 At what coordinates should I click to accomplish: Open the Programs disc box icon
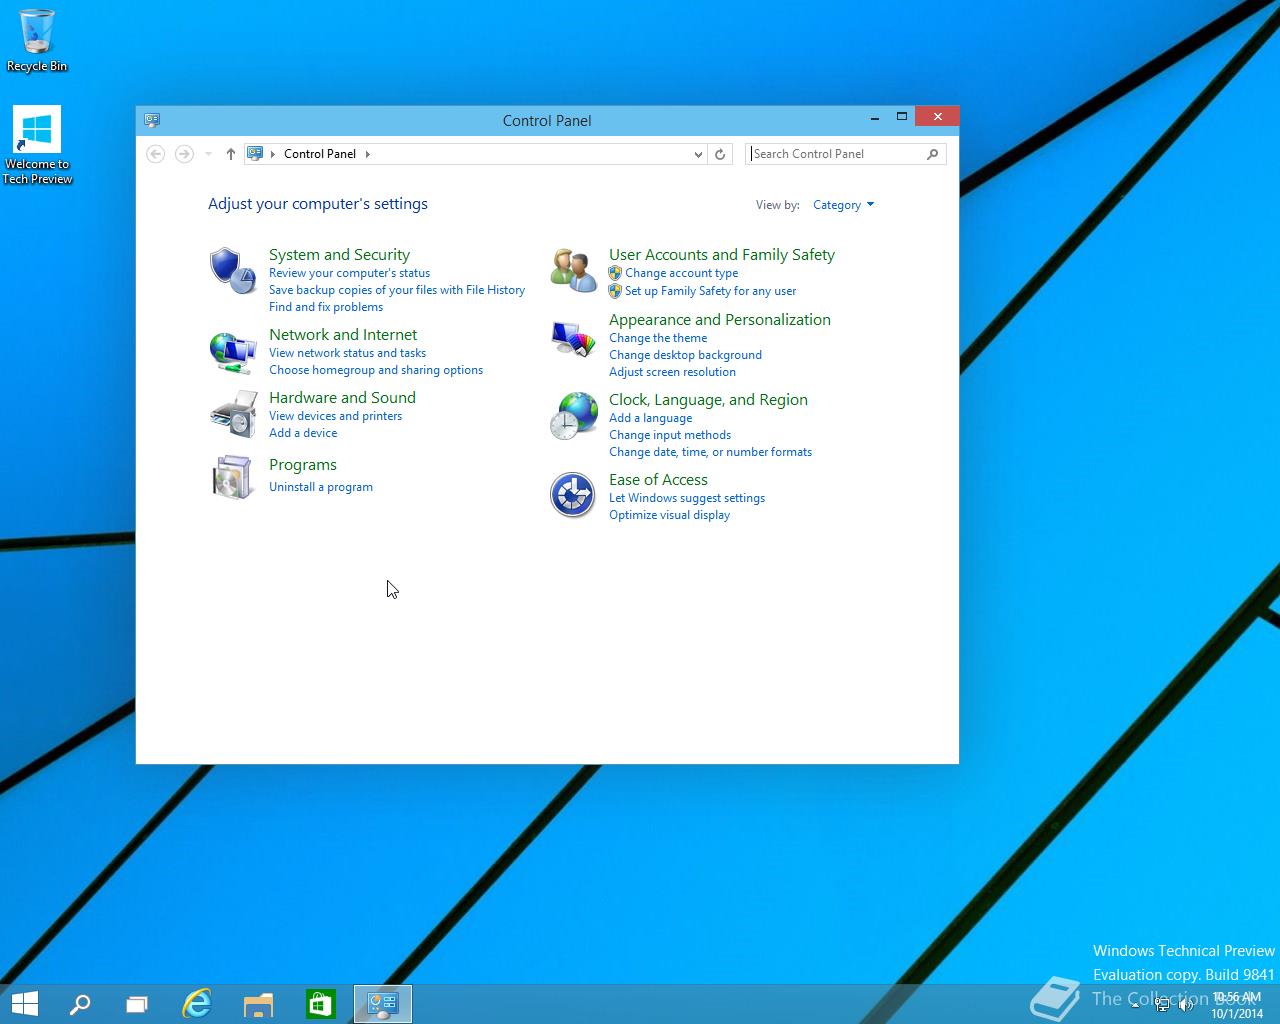click(x=232, y=477)
